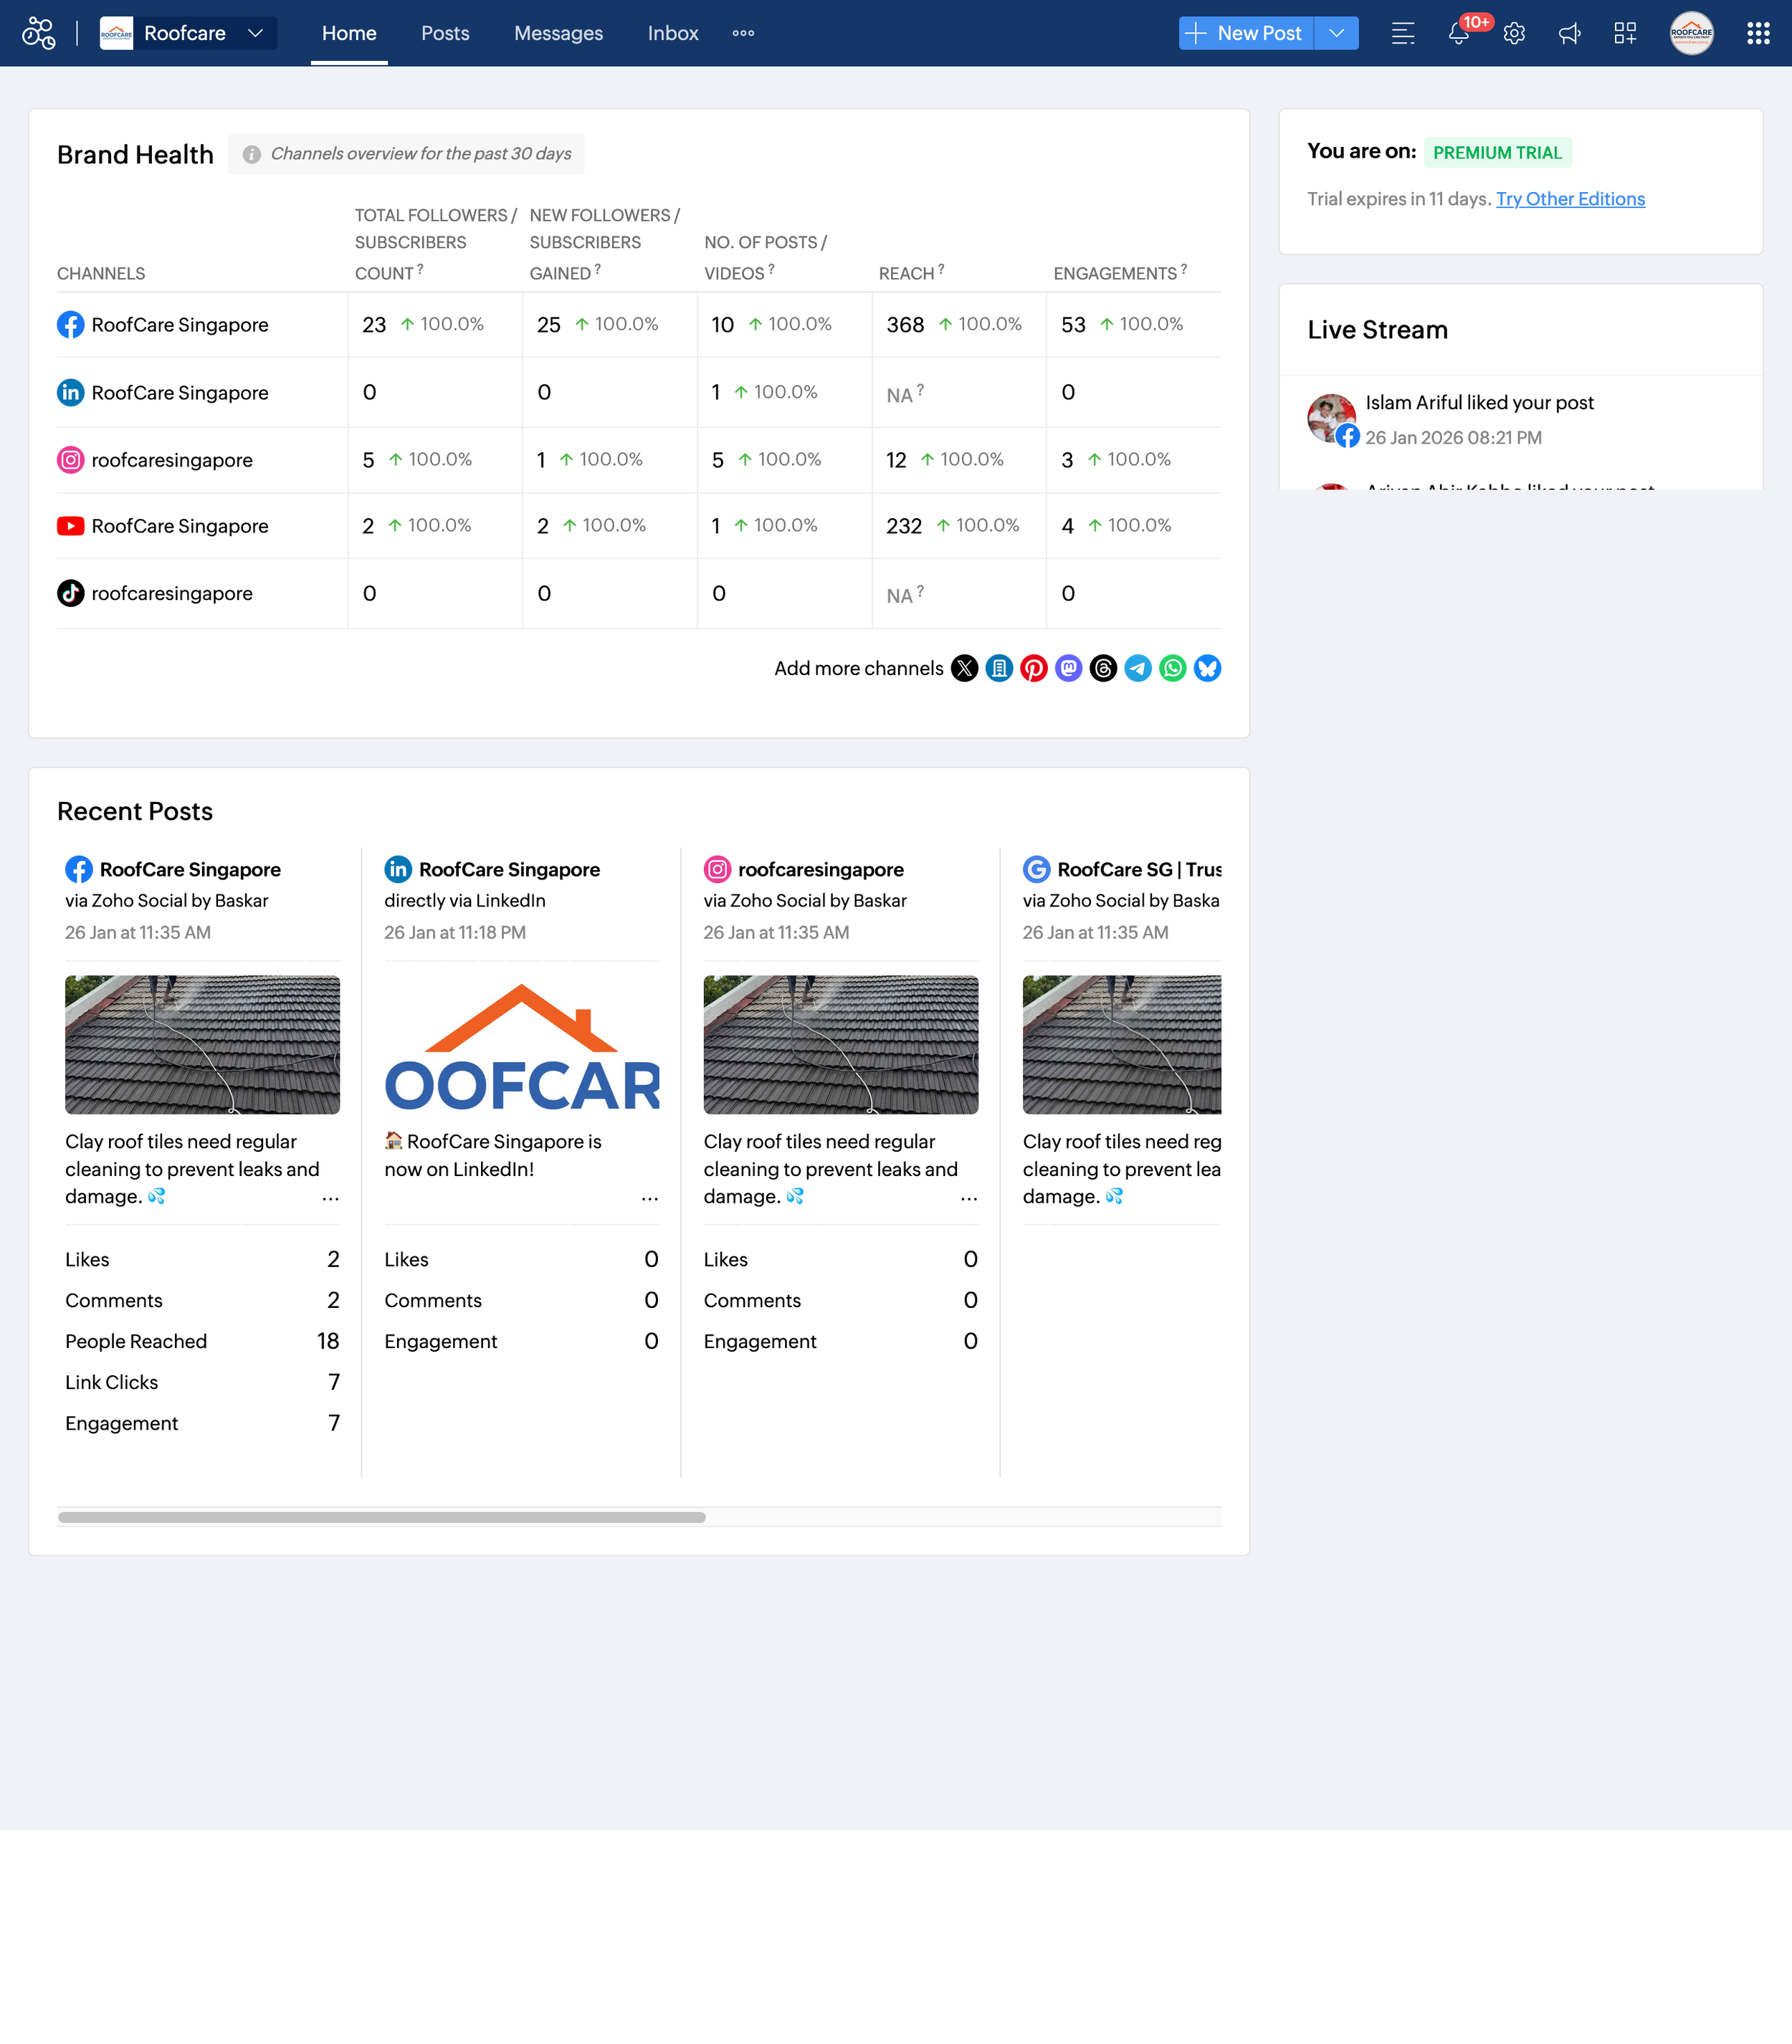Click Islam Ariful's avatar in Live Stream
Screen dimensions: 1792x2044
coord(1331,418)
